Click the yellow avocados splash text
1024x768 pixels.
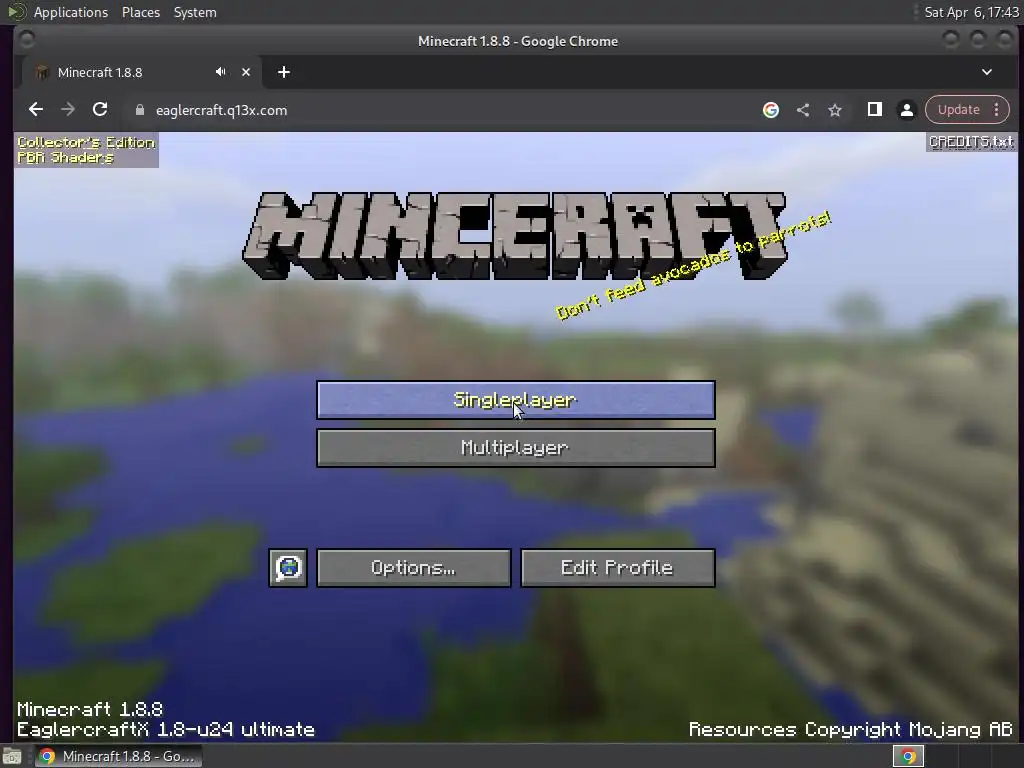(693, 265)
